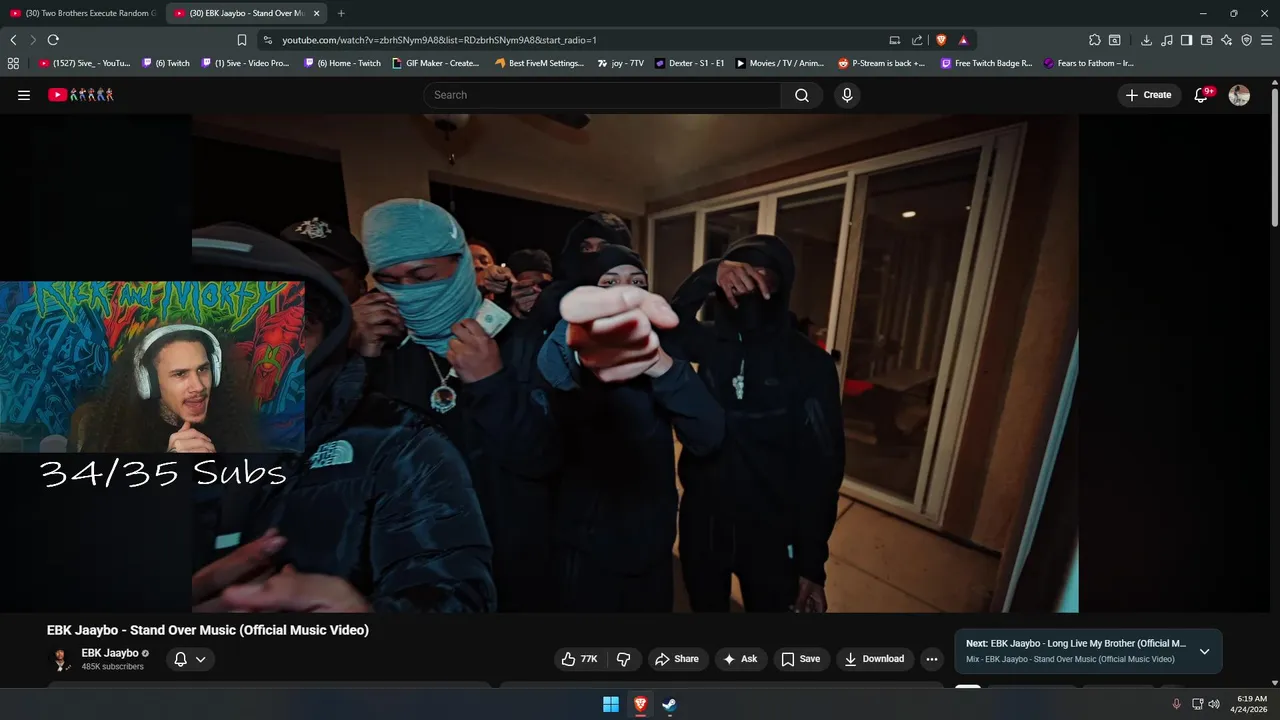
Task: Open the YouTube guide hamburger menu
Action: pyautogui.click(x=24, y=95)
